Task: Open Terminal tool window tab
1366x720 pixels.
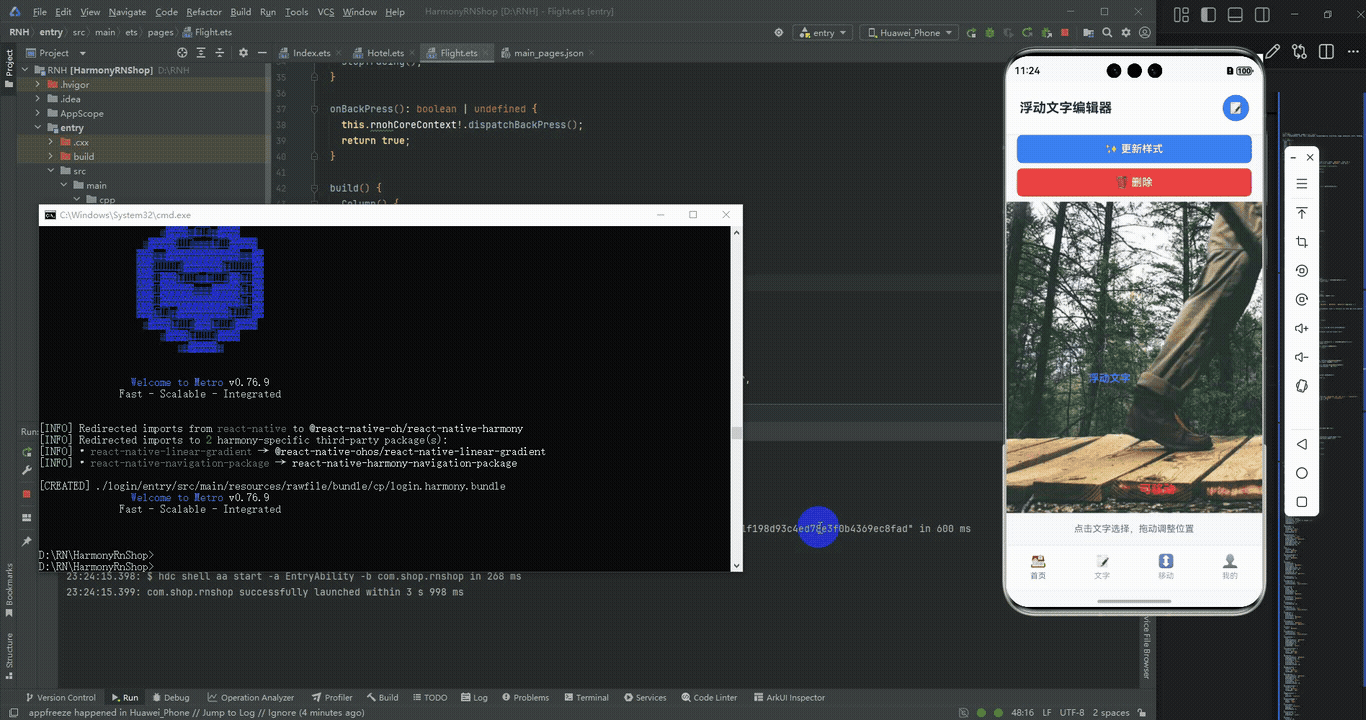Action: 586,697
